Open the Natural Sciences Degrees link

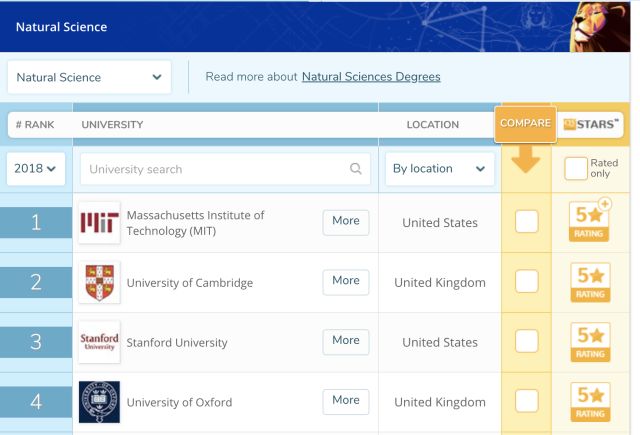click(371, 77)
